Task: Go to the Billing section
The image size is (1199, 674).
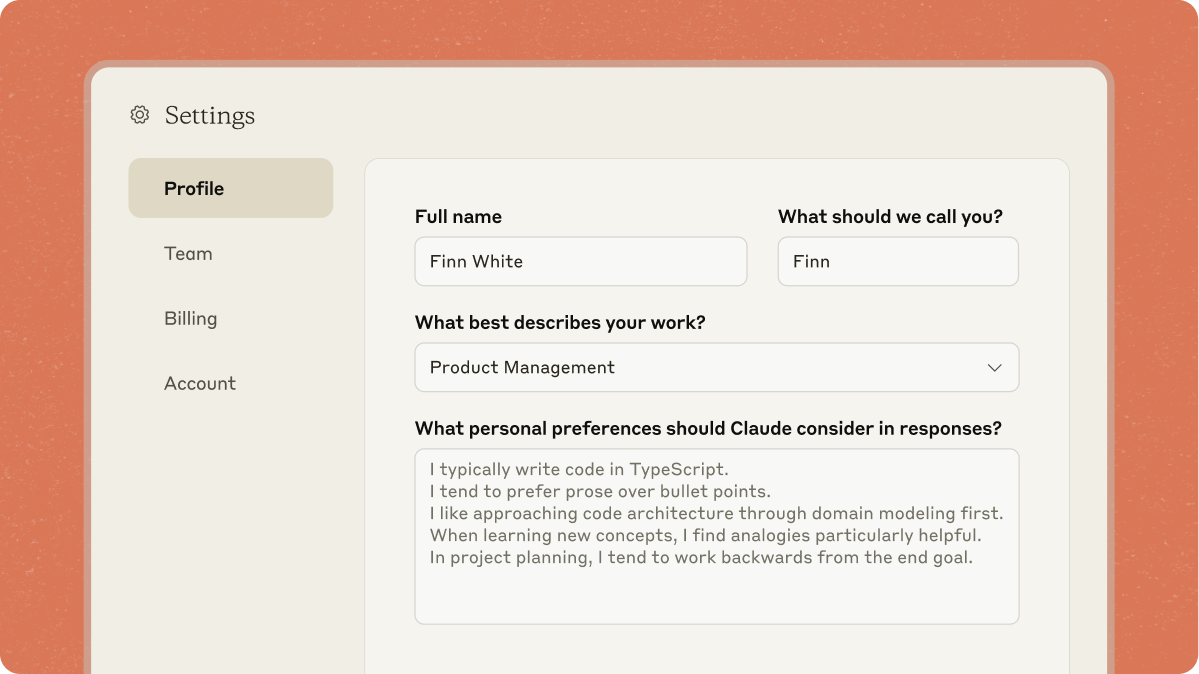Action: click(x=190, y=319)
